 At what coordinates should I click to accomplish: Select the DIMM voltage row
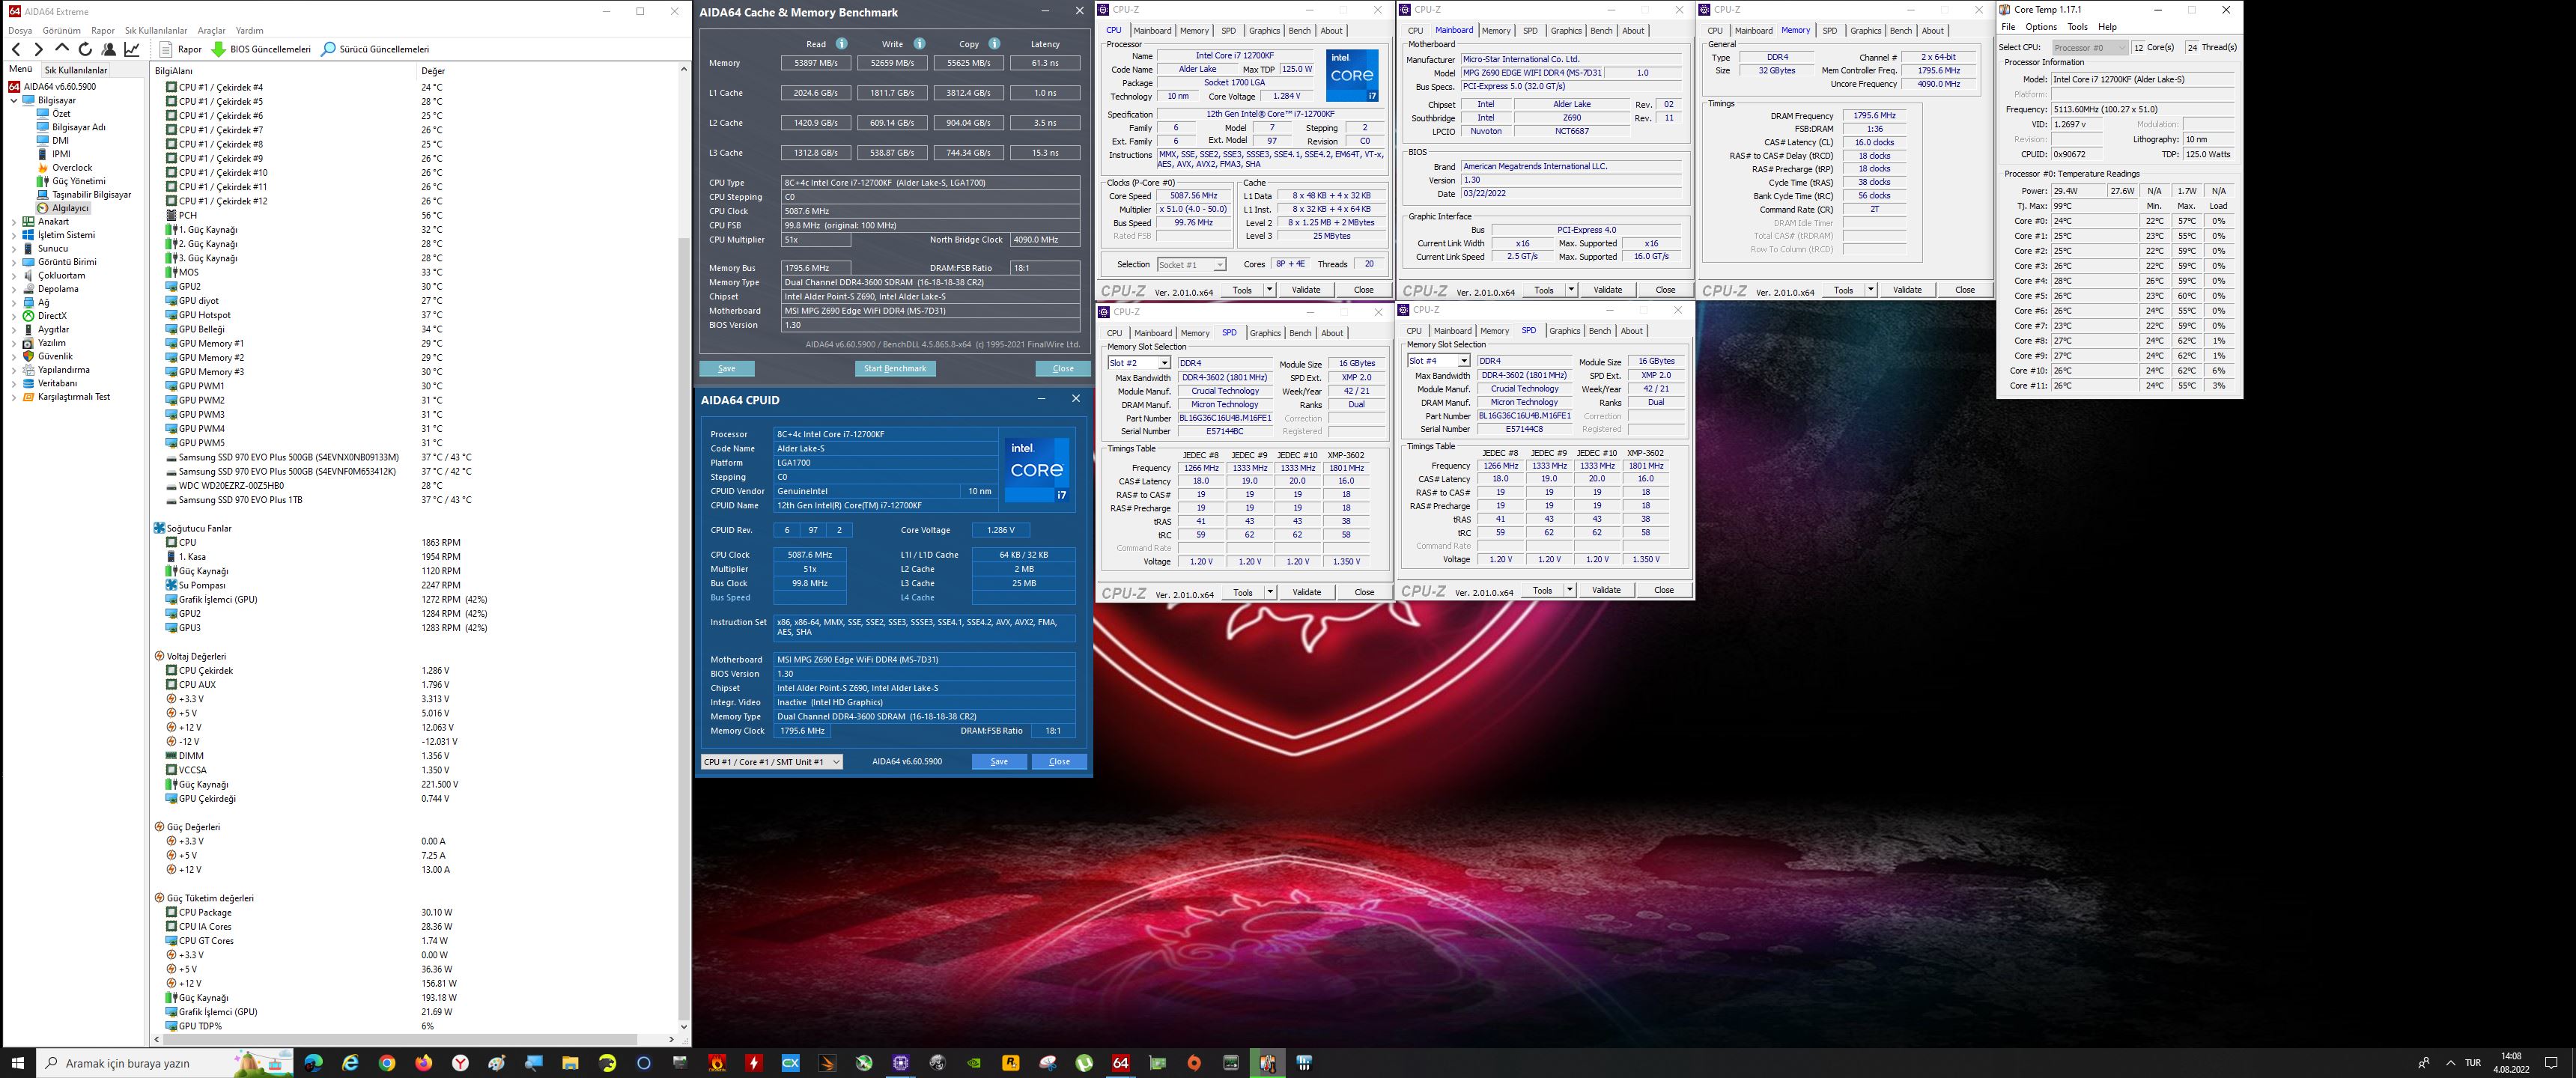click(417, 756)
